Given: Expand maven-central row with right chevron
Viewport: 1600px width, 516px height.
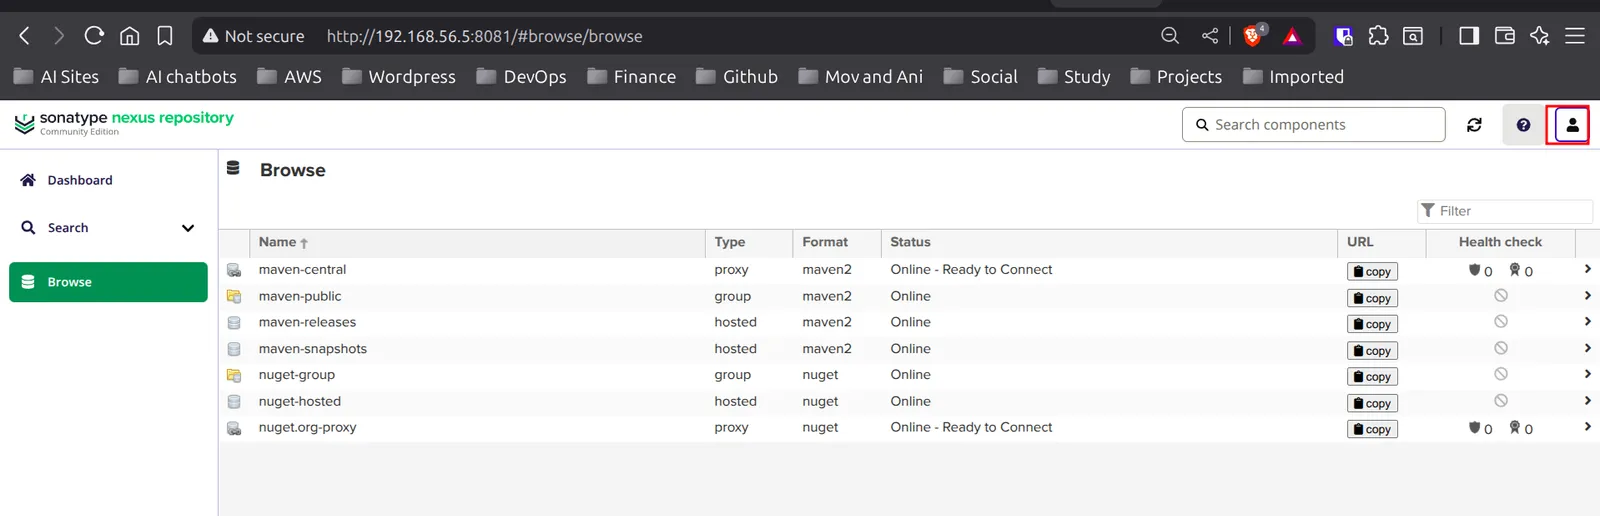Looking at the screenshot, I should (x=1587, y=269).
